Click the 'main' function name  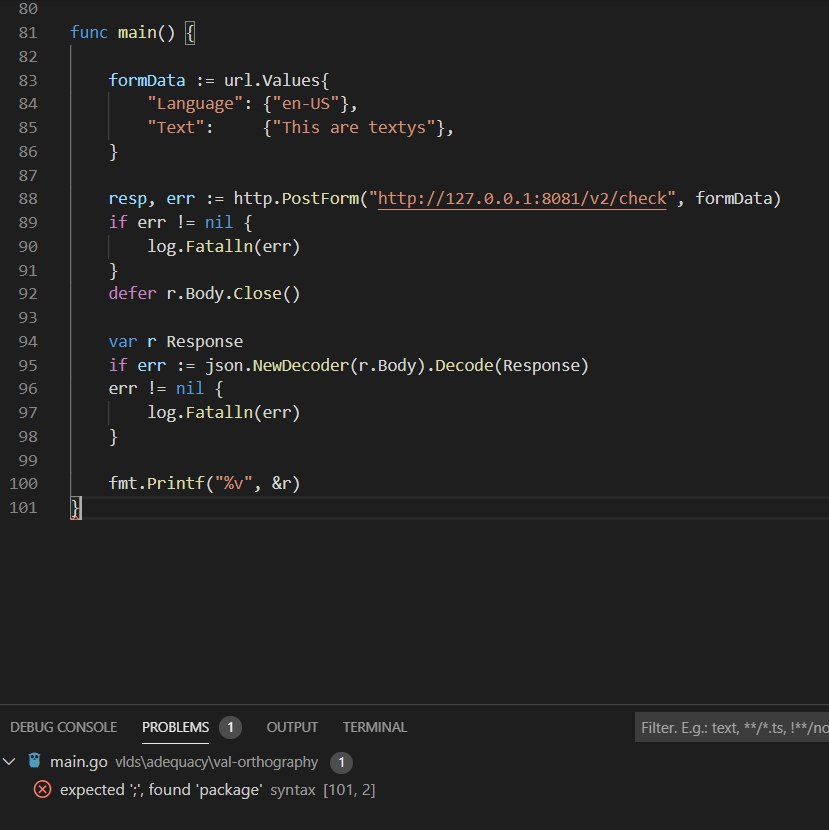137,33
